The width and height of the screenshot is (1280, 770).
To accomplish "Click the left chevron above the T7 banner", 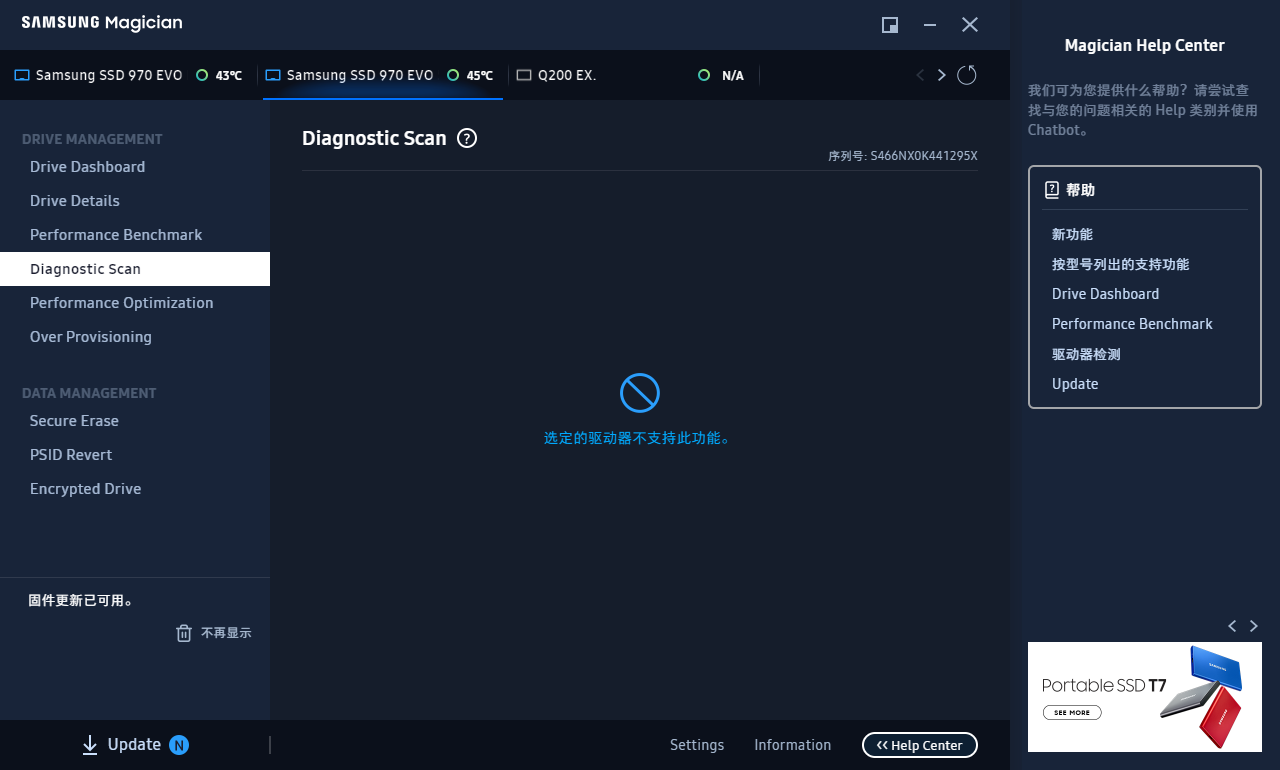I will point(1232,626).
